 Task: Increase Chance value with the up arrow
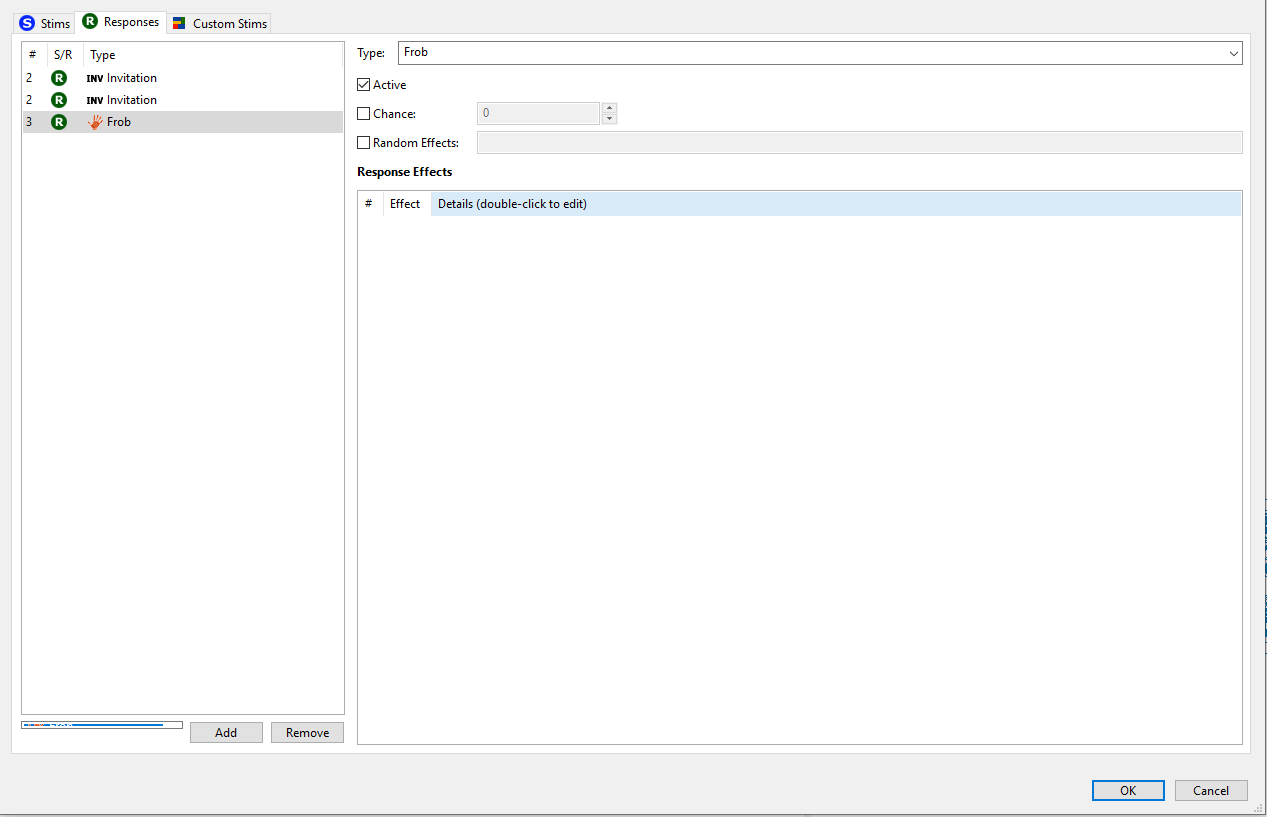609,108
